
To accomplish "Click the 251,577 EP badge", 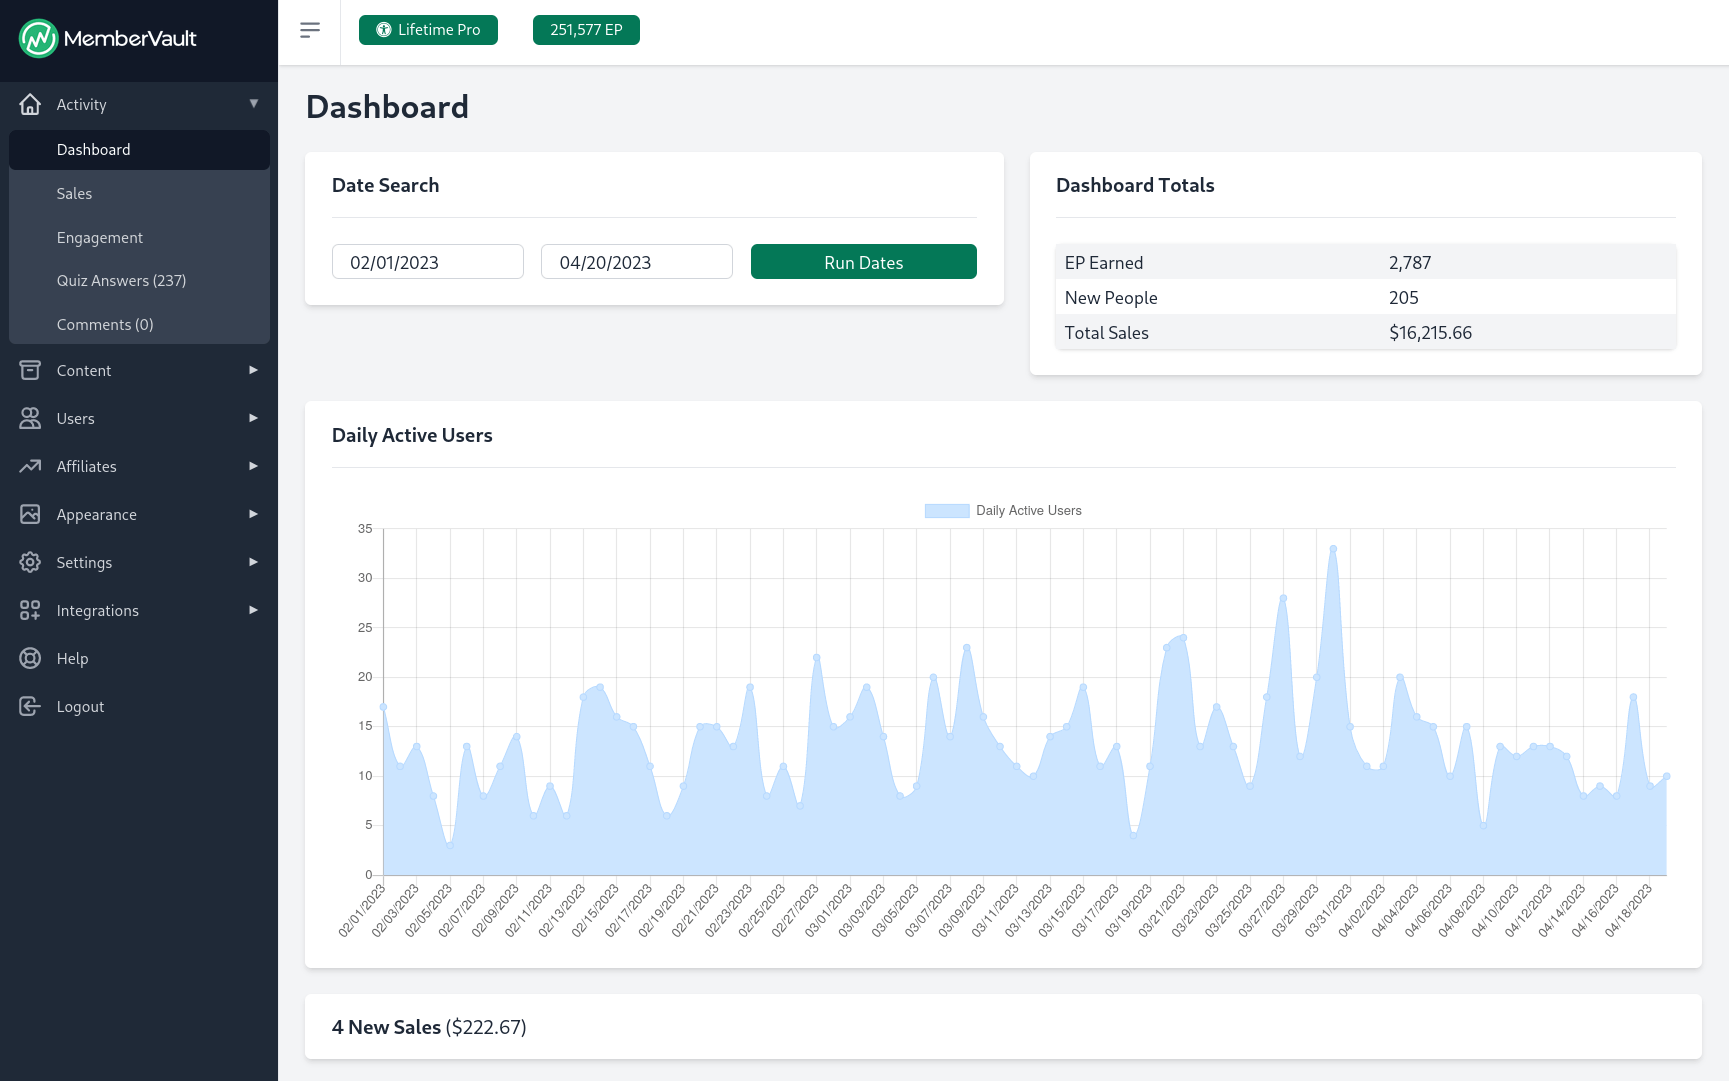I will pyautogui.click(x=586, y=30).
